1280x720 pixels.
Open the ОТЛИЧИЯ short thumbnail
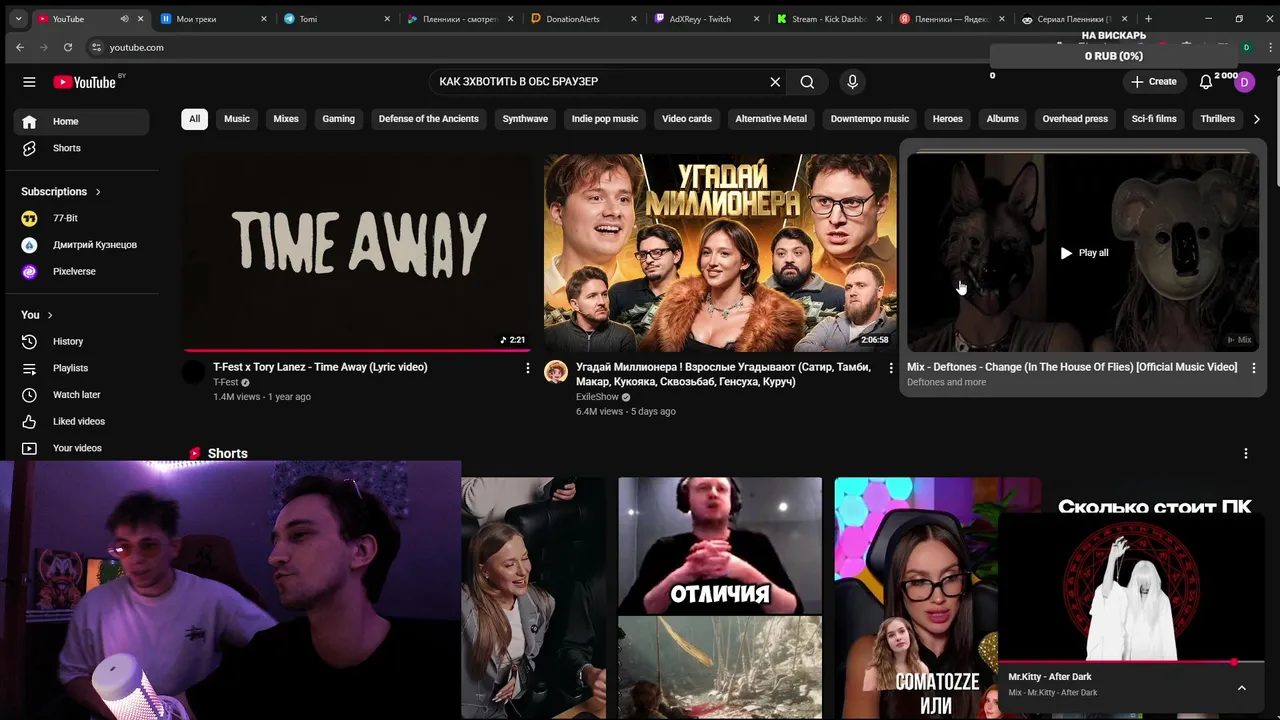pyautogui.click(x=720, y=598)
